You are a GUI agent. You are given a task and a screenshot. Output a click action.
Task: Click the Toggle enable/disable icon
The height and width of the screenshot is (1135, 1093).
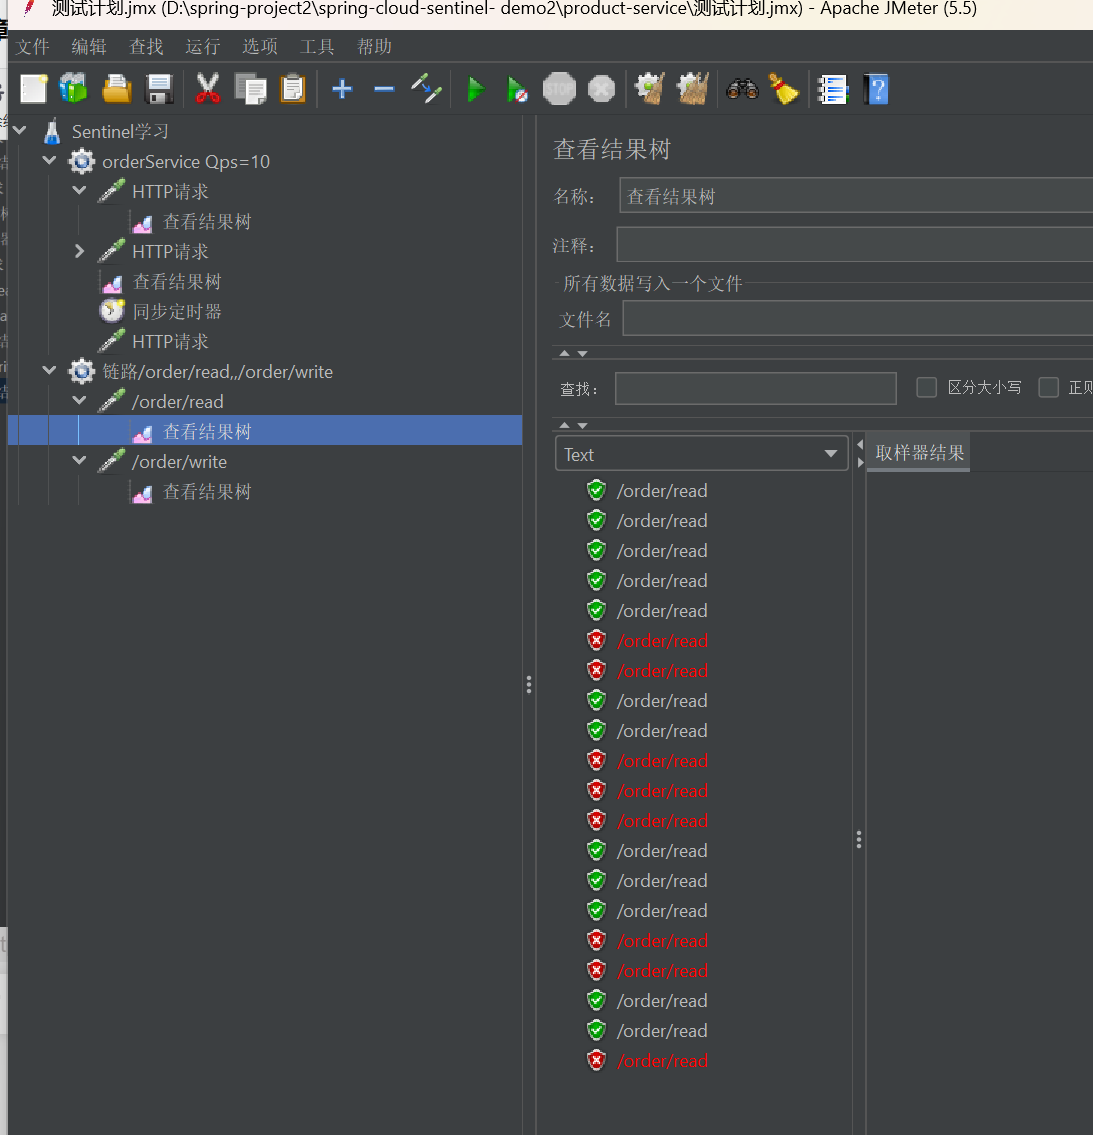pyautogui.click(x=426, y=89)
